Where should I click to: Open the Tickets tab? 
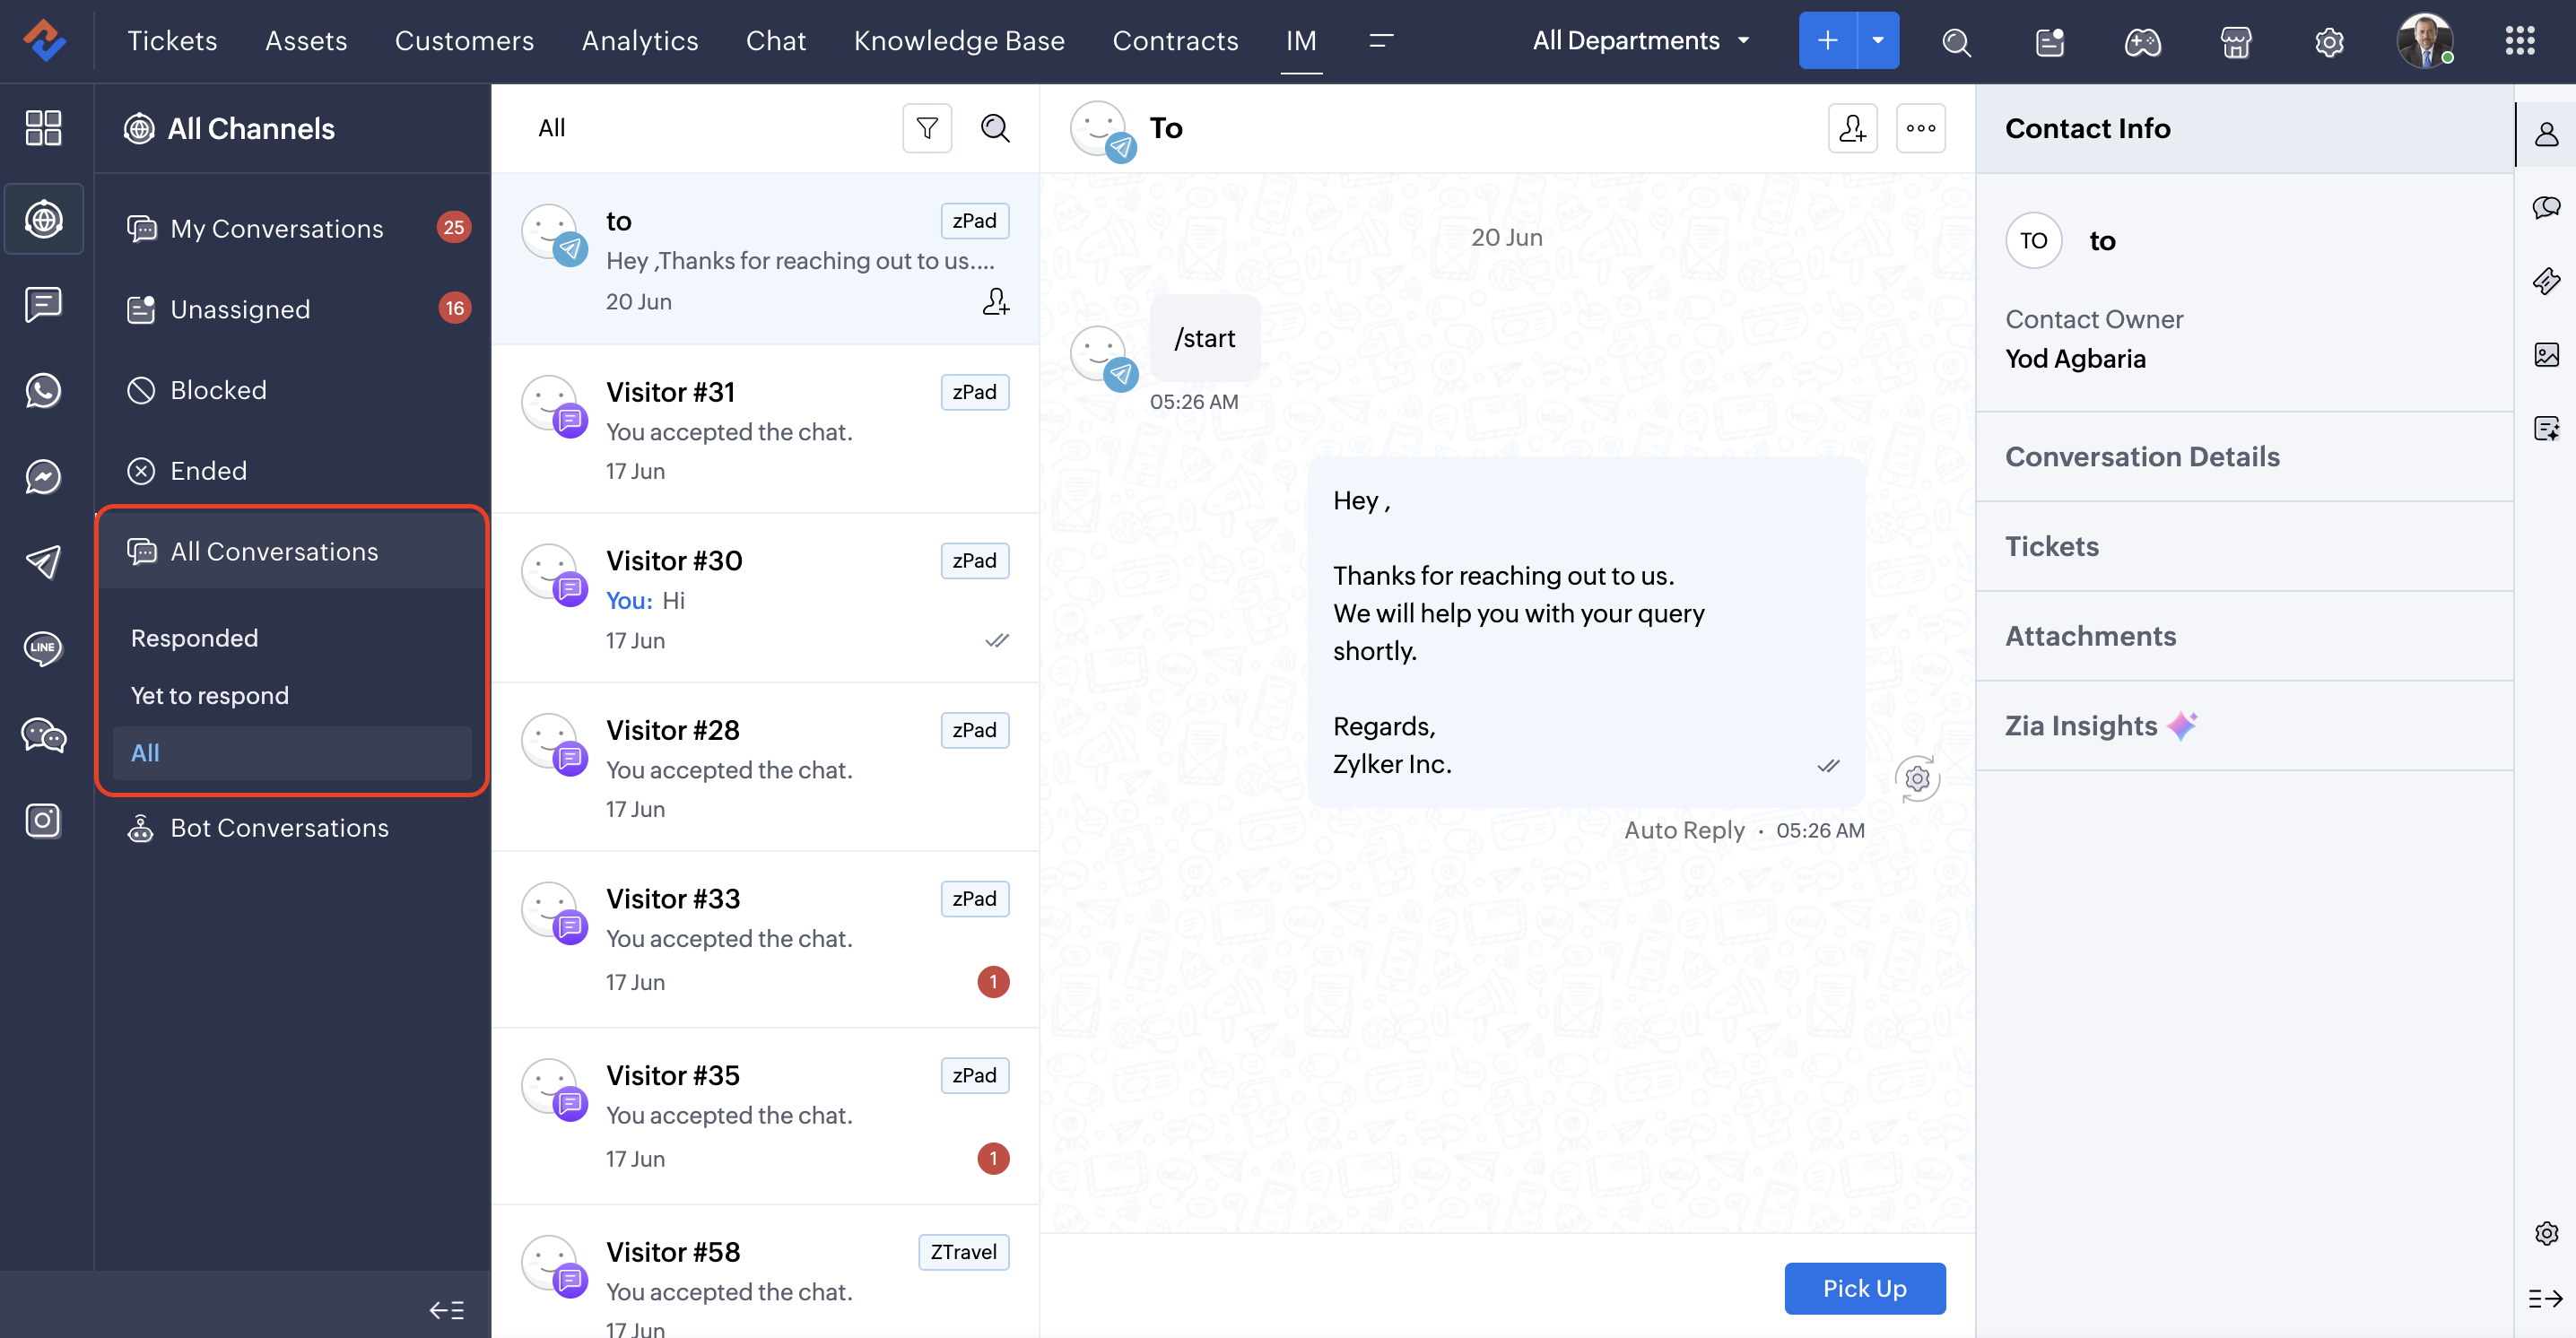click(172, 41)
